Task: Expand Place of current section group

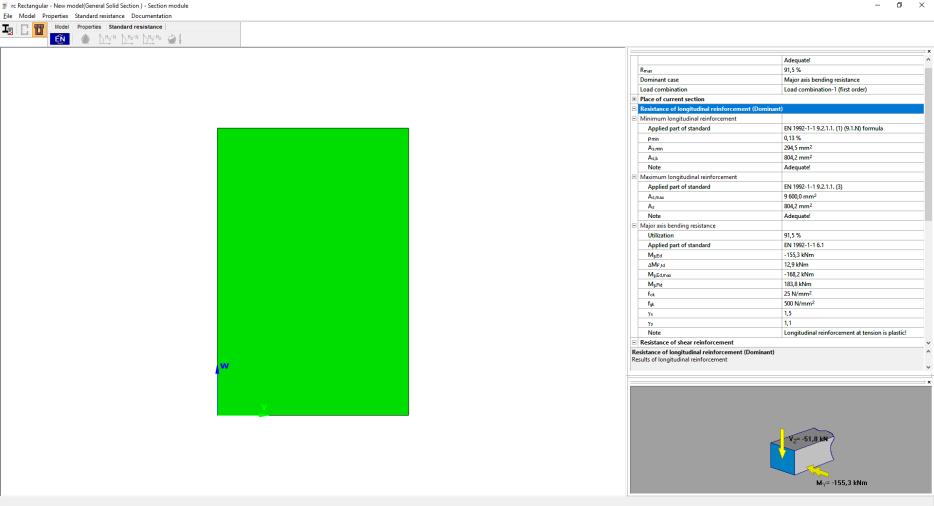Action: (634, 99)
